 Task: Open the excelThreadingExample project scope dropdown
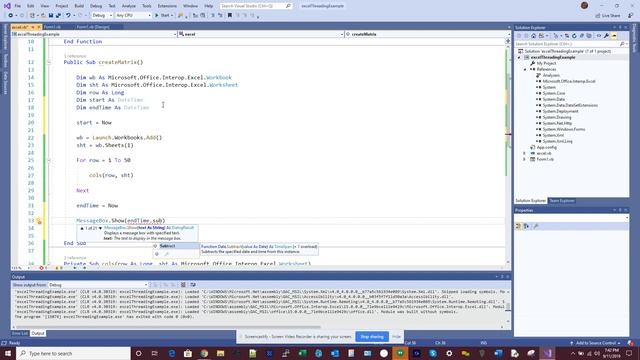[94, 34]
